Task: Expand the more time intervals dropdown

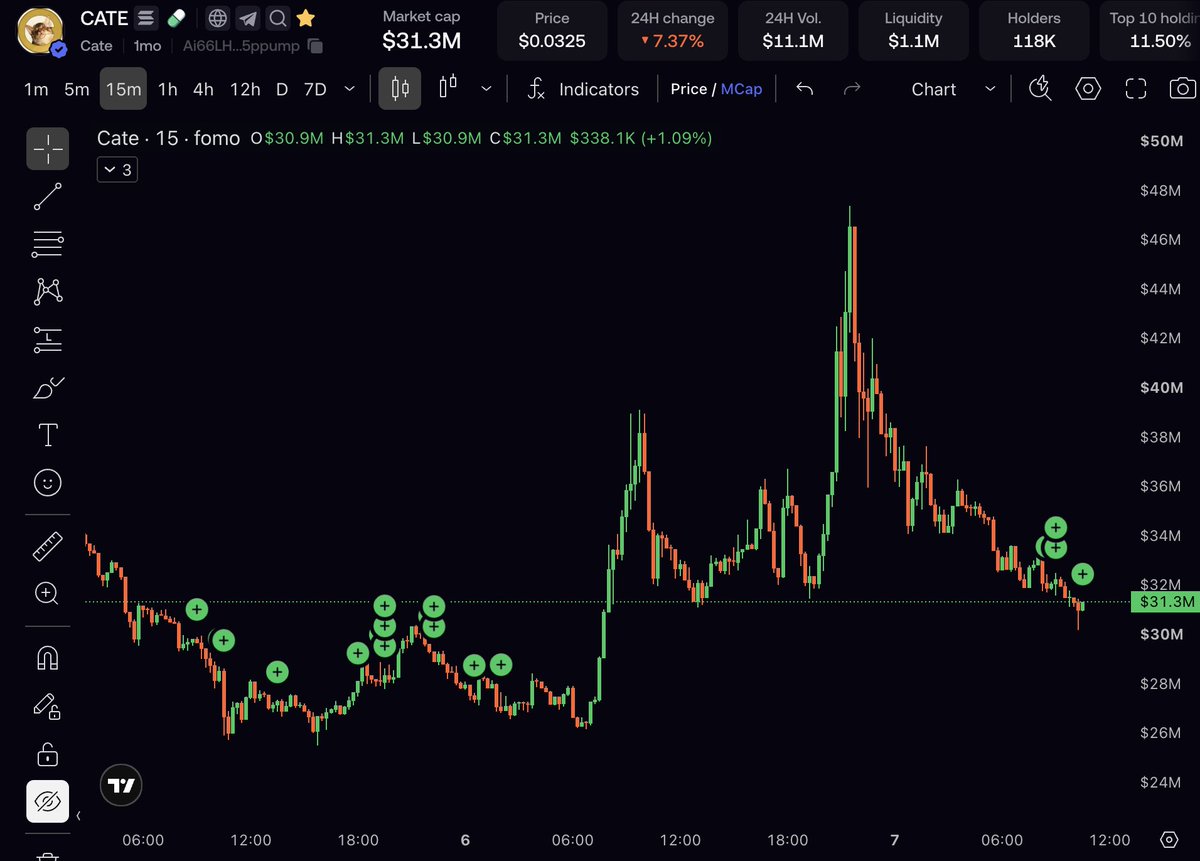Action: [x=349, y=89]
